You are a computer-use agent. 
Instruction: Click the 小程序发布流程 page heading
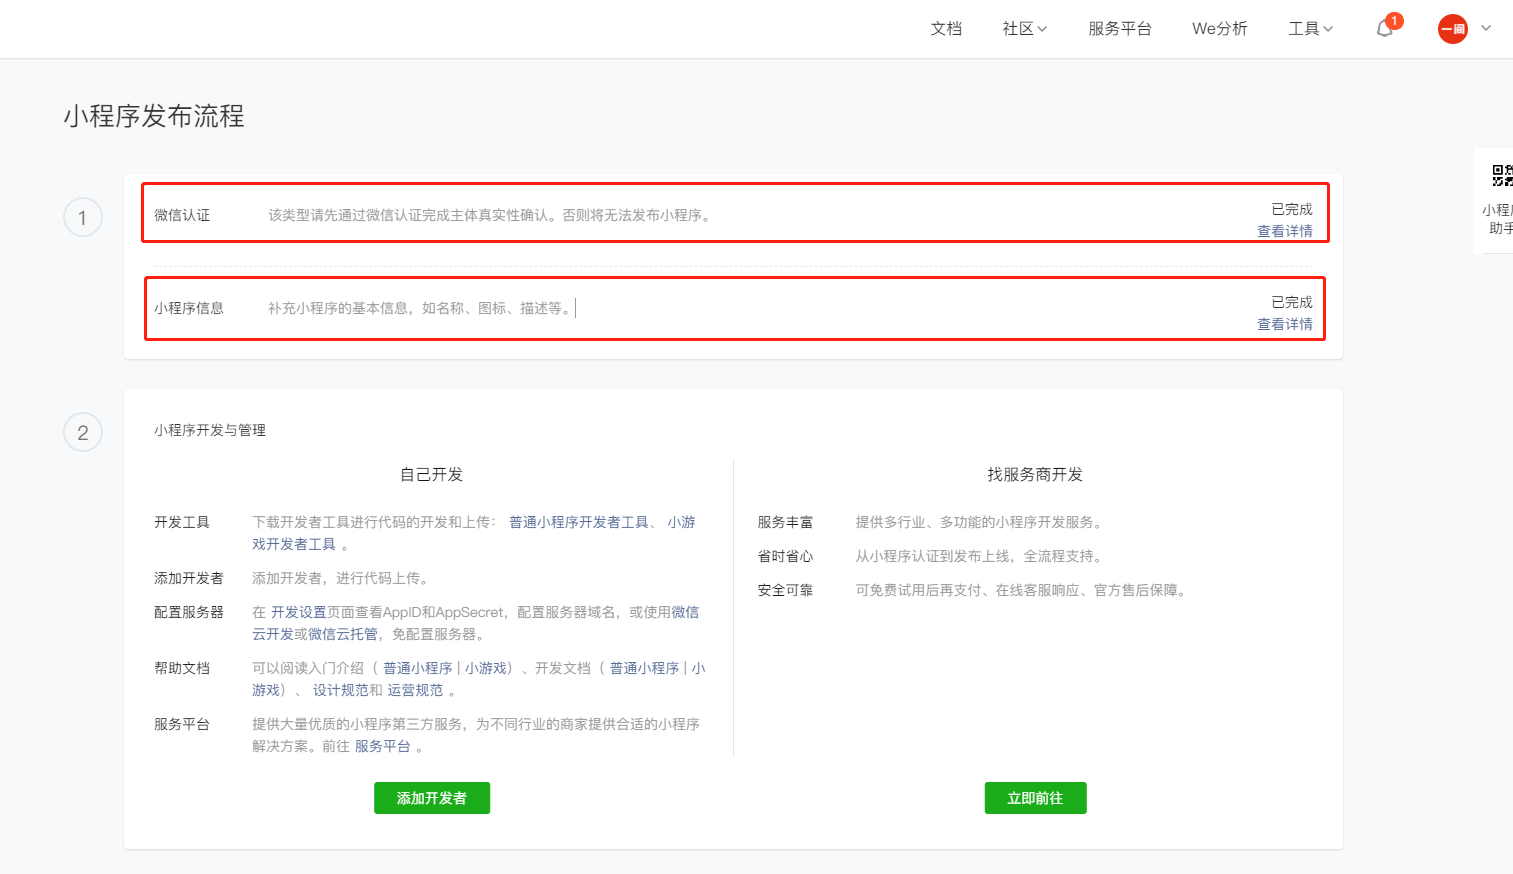[154, 116]
